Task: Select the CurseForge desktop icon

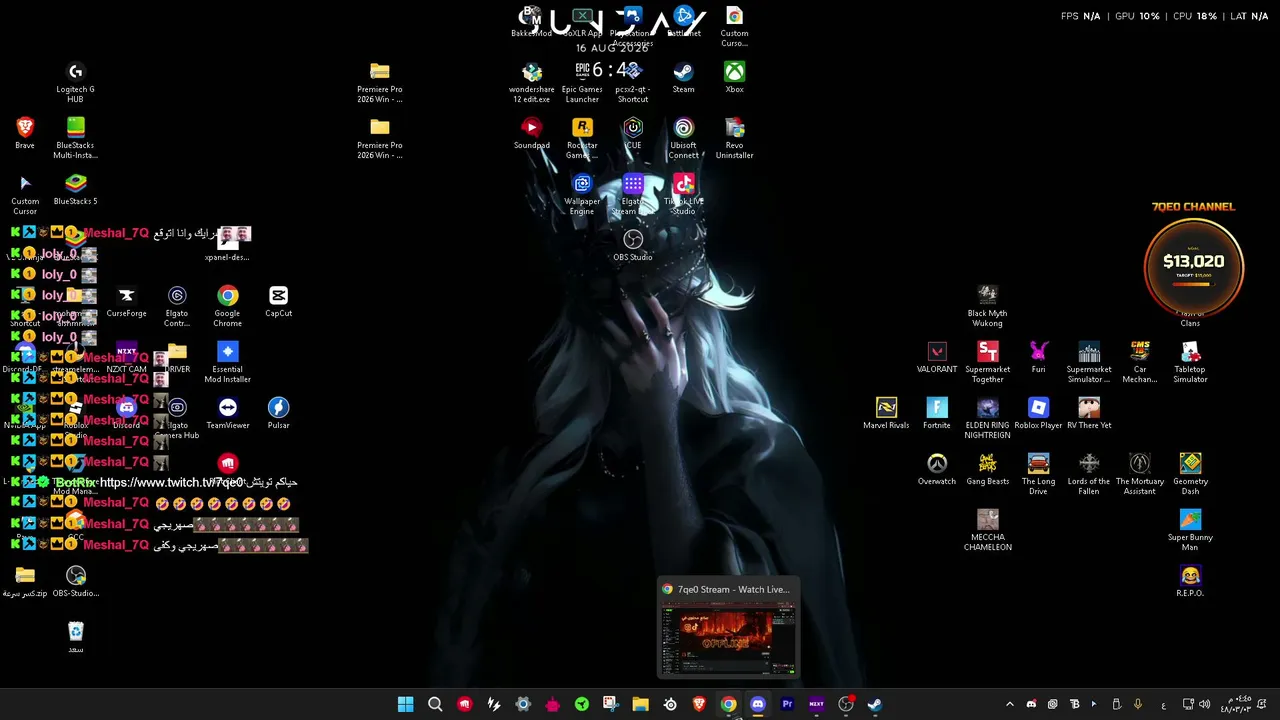Action: click(x=126, y=301)
